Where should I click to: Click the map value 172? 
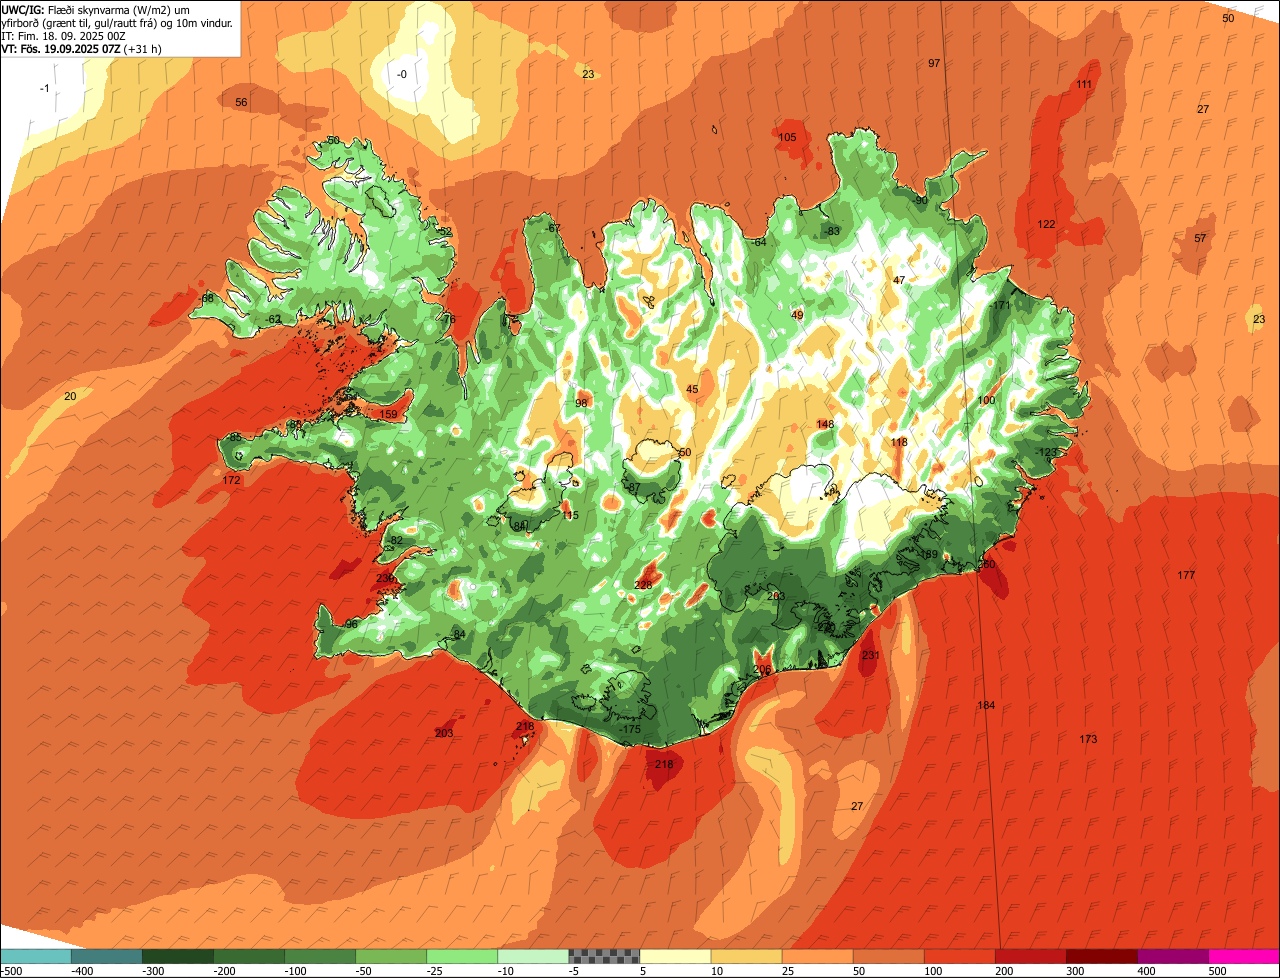[x=232, y=481]
